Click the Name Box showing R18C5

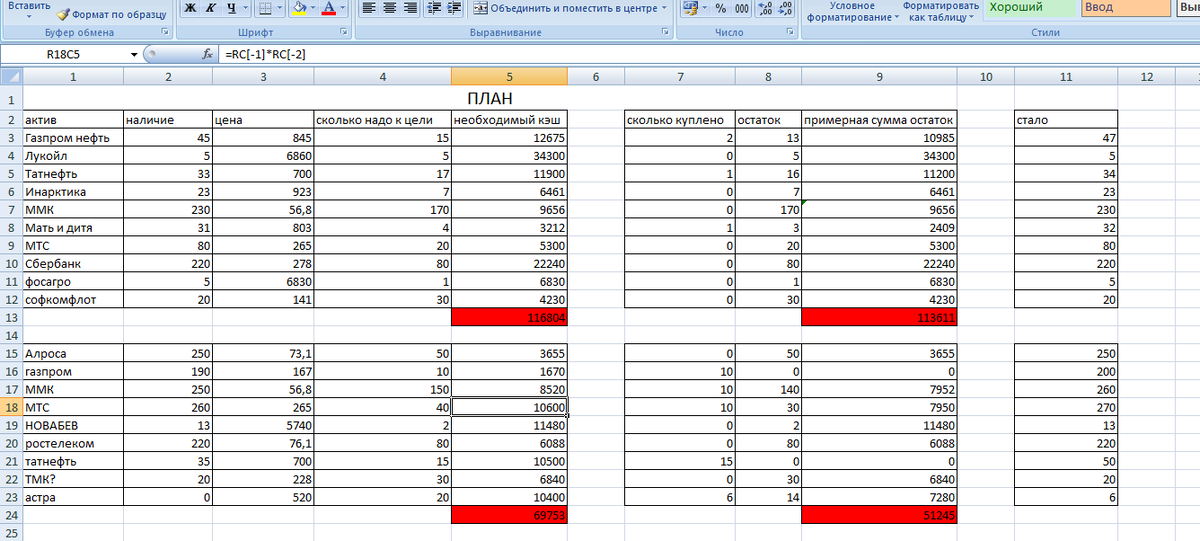66,54
